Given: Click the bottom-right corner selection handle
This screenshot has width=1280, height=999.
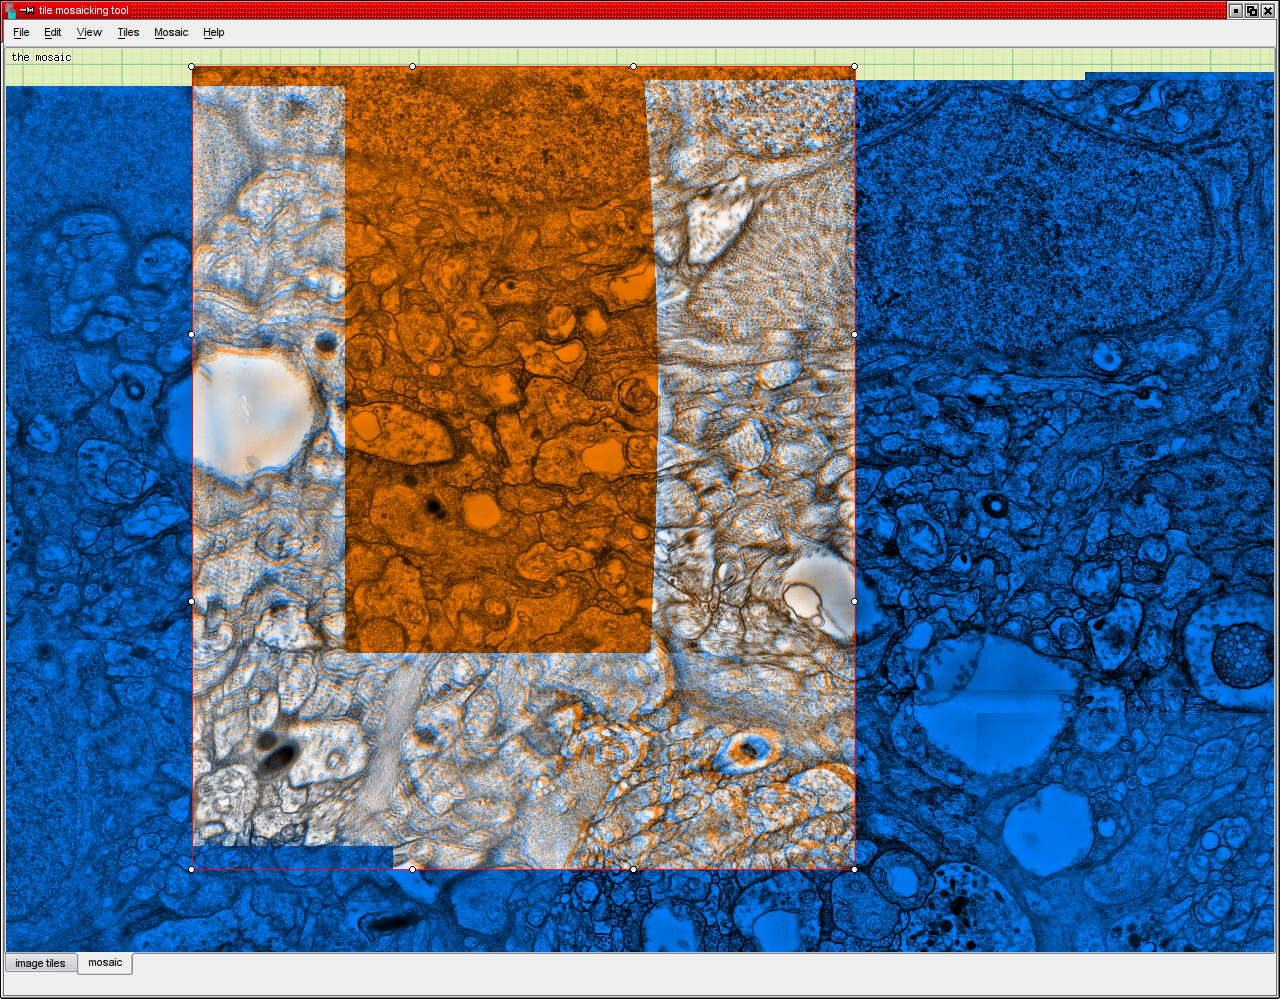Looking at the screenshot, I should coord(854,869).
